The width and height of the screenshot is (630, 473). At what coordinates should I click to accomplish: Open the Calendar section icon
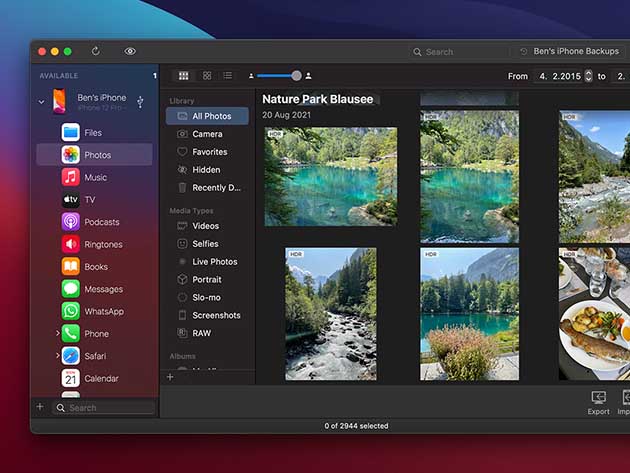tap(70, 379)
